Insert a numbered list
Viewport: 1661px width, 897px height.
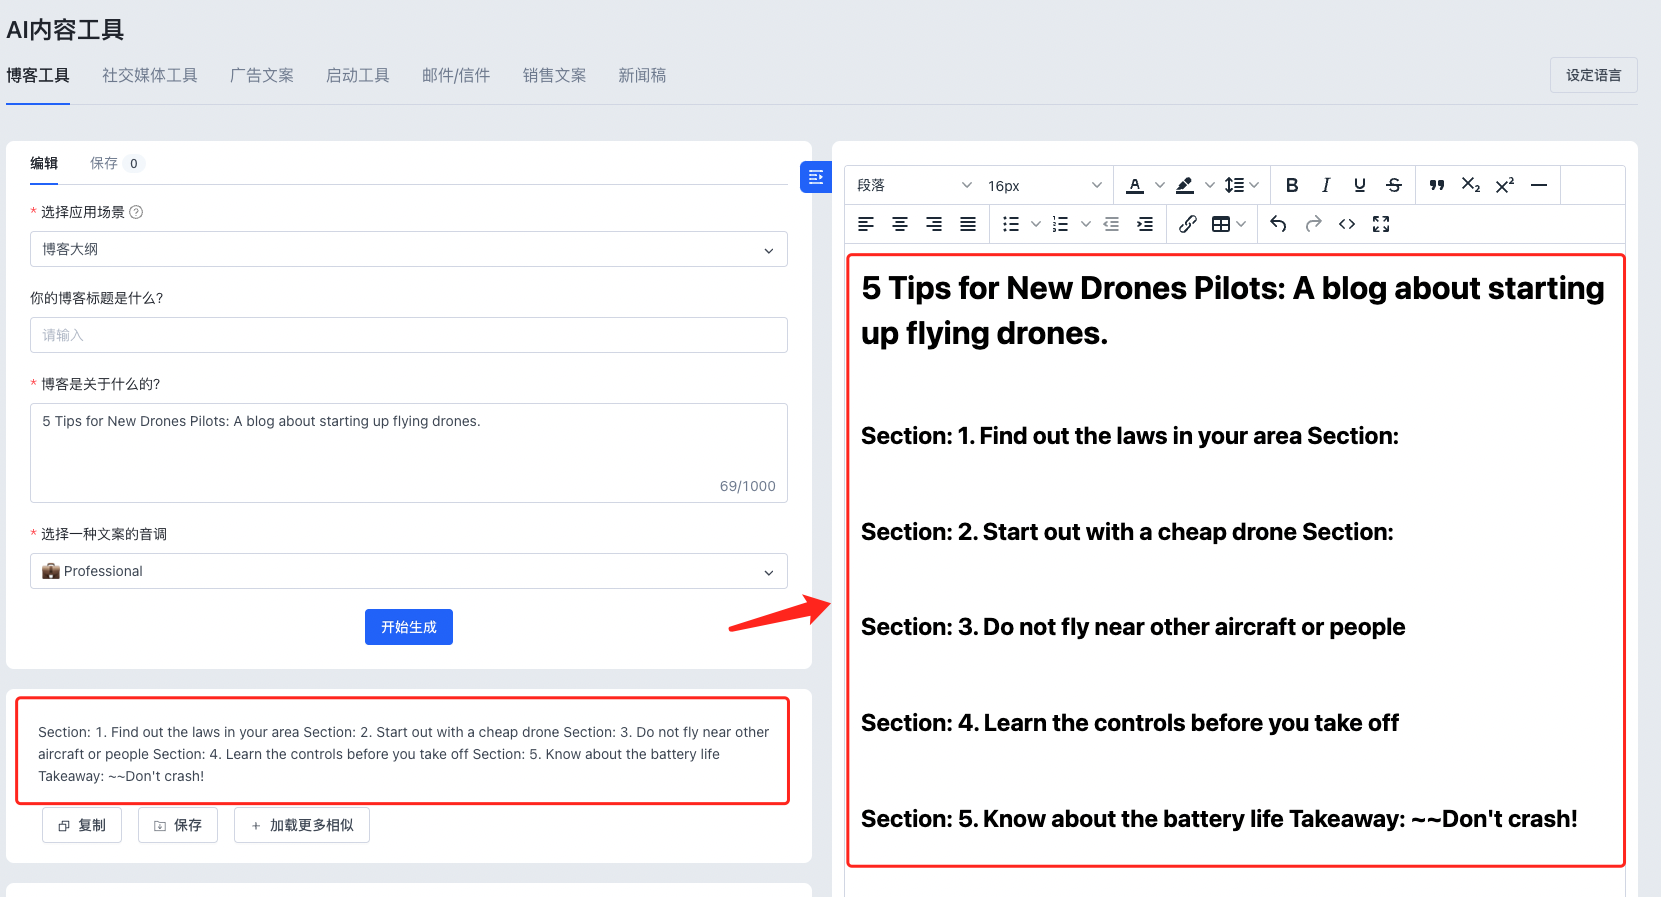click(1061, 224)
